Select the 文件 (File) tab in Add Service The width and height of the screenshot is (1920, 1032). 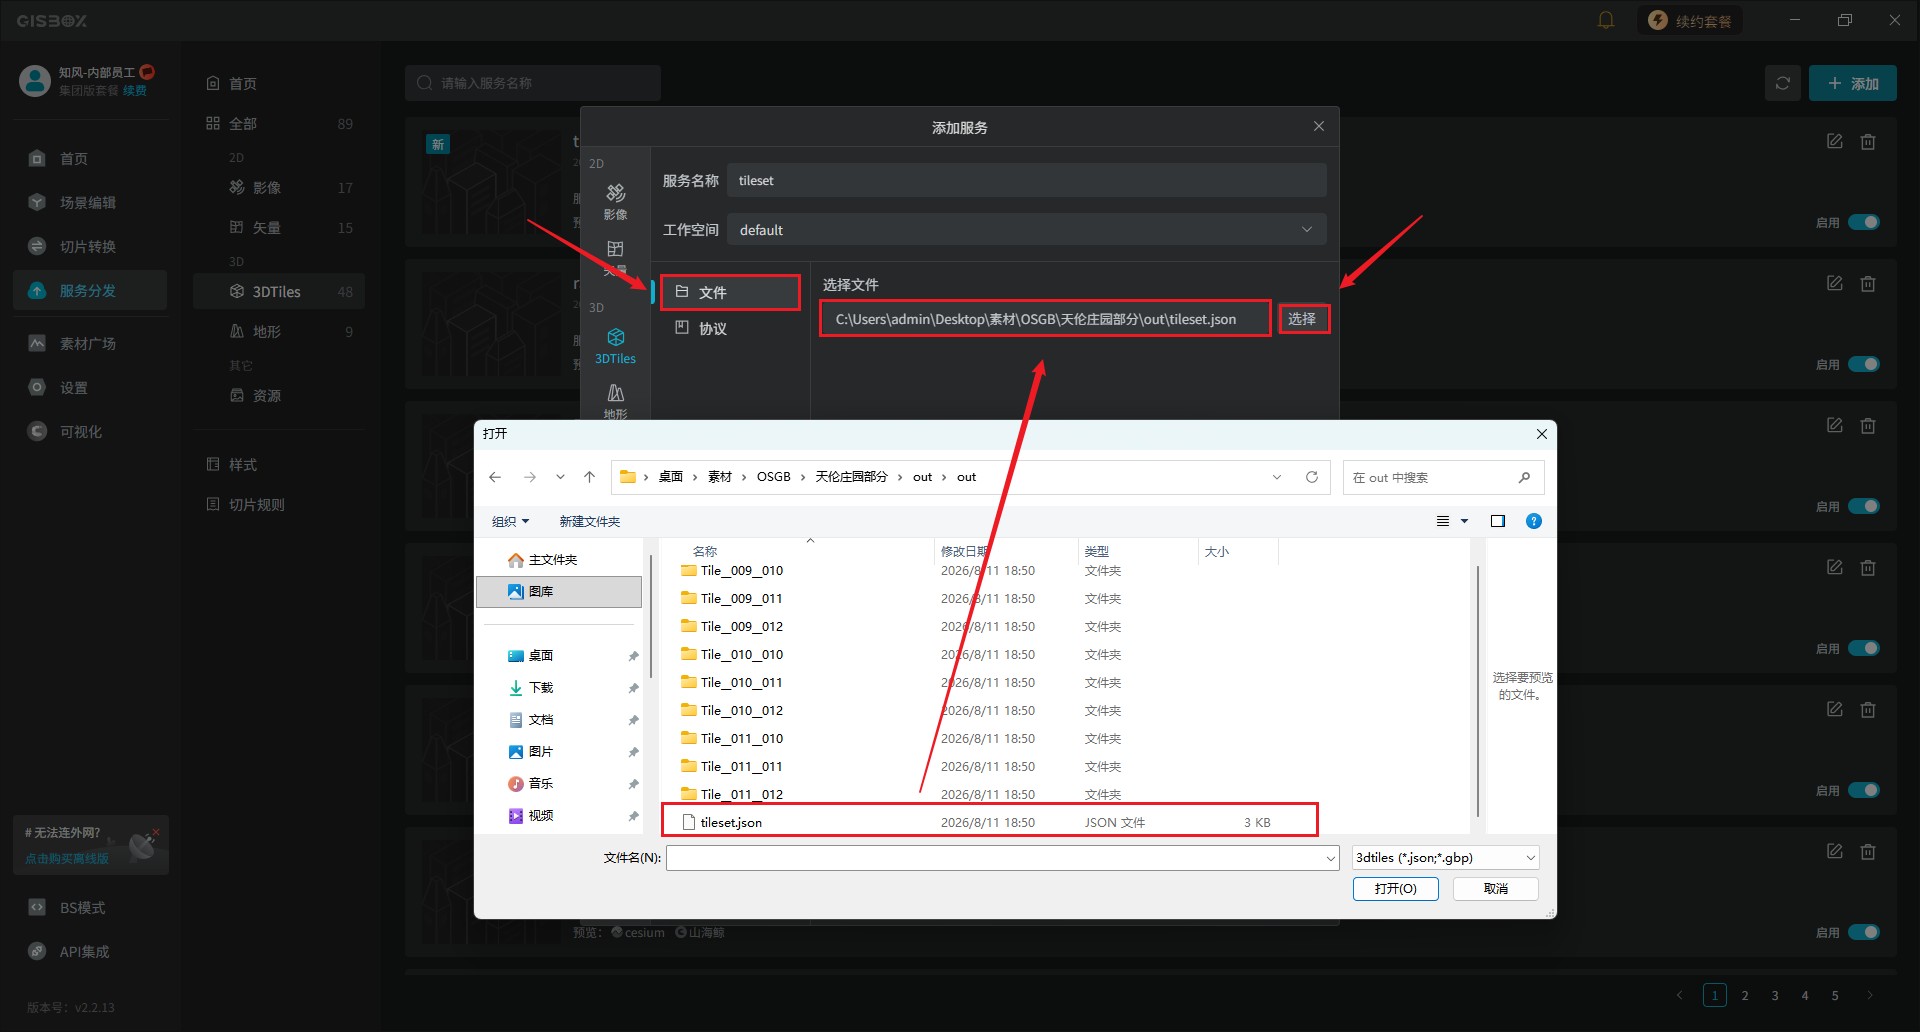tap(730, 292)
